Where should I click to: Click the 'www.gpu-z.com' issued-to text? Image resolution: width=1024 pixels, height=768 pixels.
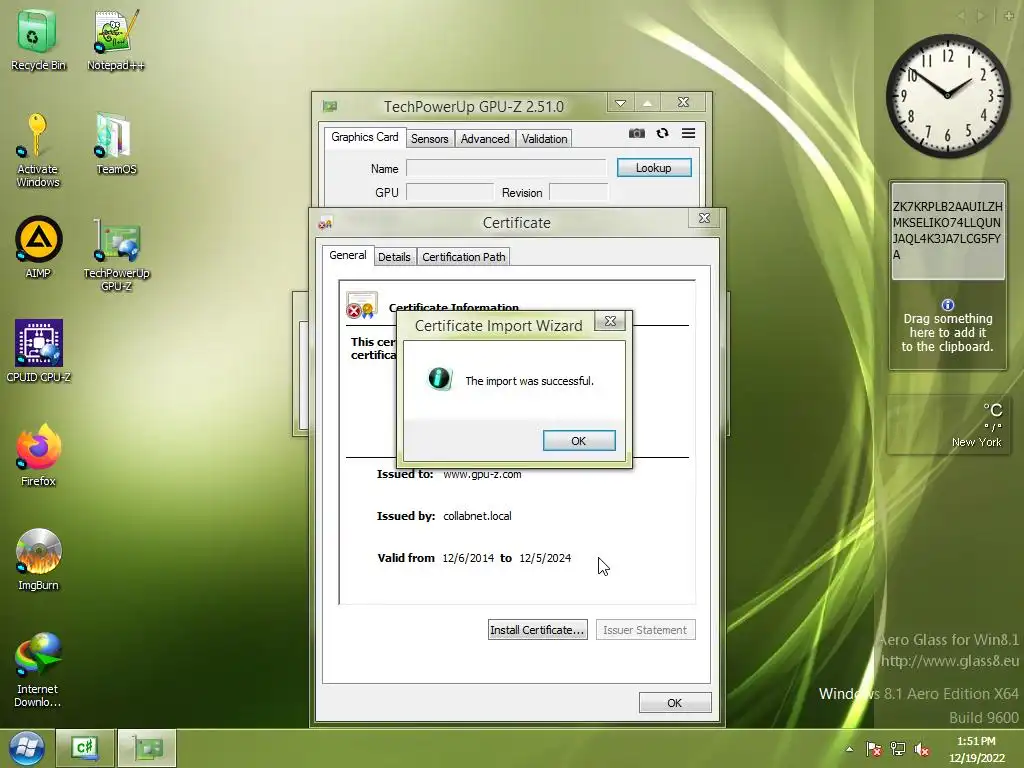[x=482, y=474]
